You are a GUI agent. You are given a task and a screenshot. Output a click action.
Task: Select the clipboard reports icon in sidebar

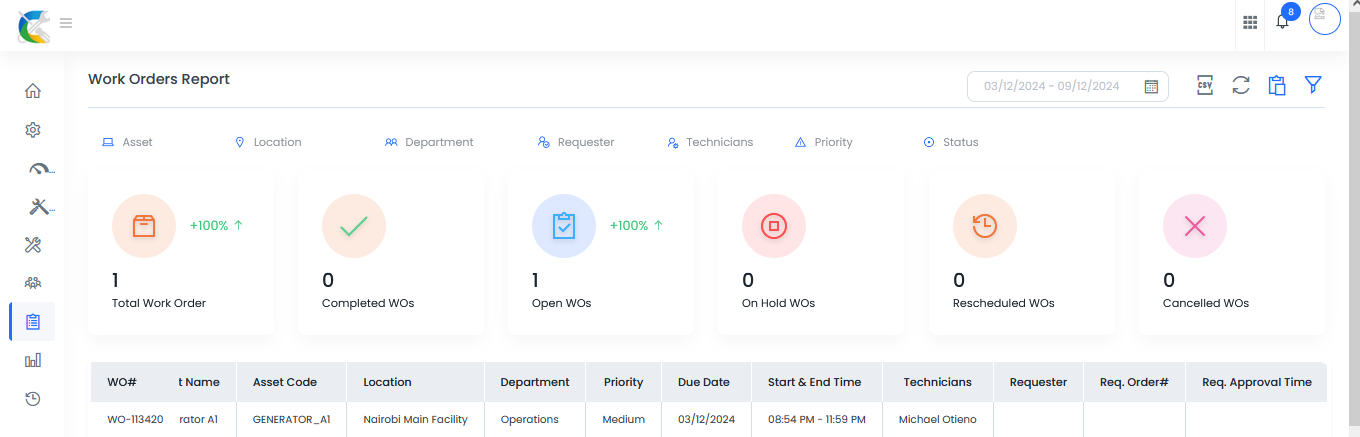tap(33, 322)
